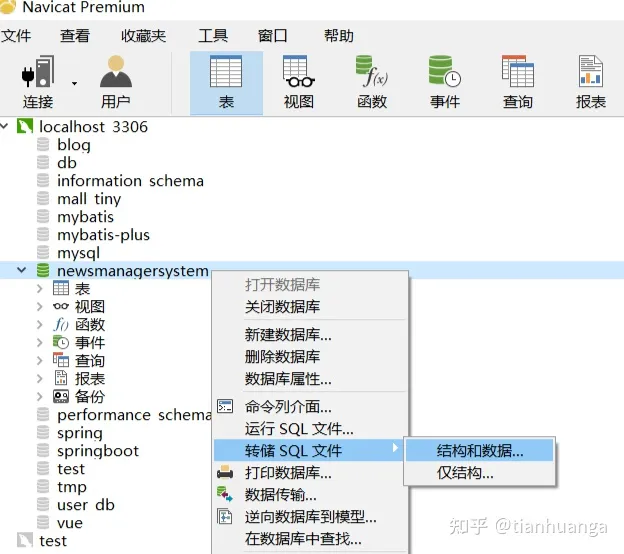The width and height of the screenshot is (624, 554).
Task: Choose 关闭数据库 from context menu
Action: pyautogui.click(x=282, y=306)
